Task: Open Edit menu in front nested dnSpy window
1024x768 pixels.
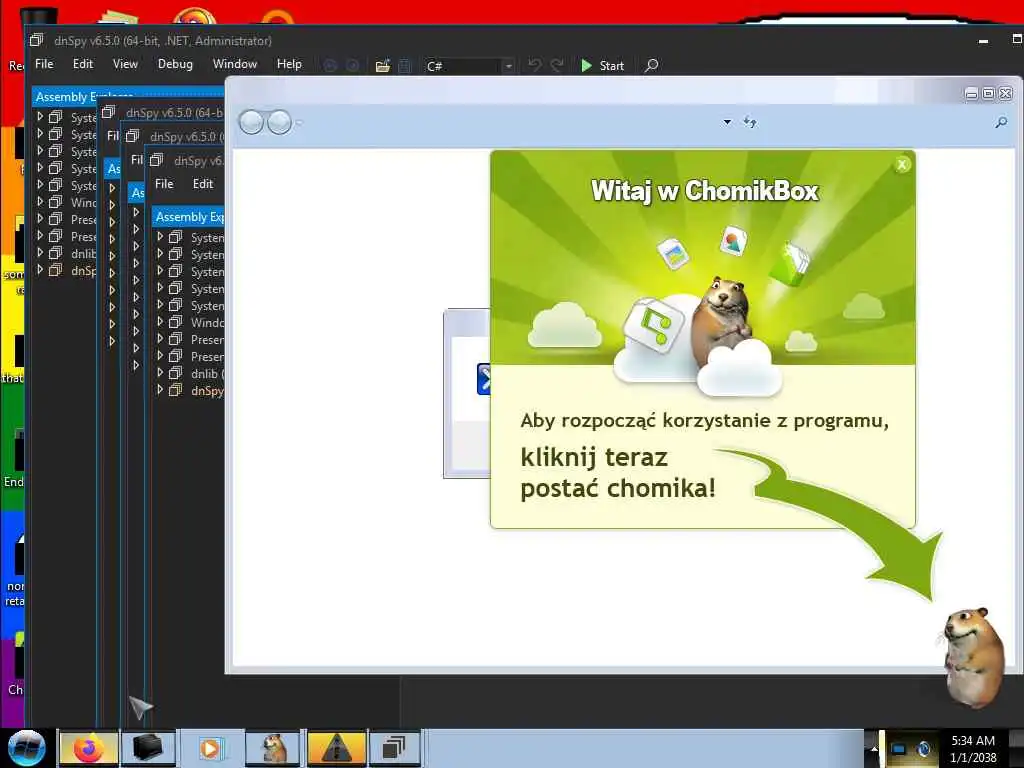Action: (202, 184)
